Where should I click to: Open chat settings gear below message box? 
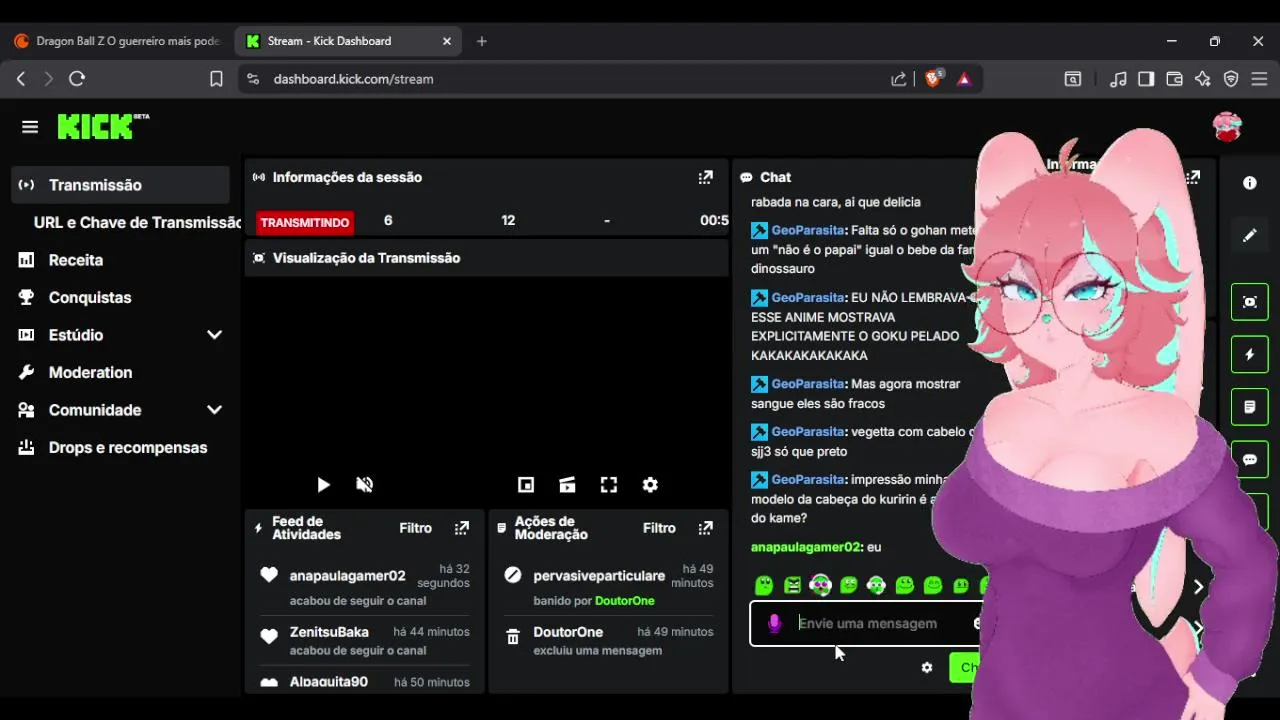pos(927,667)
